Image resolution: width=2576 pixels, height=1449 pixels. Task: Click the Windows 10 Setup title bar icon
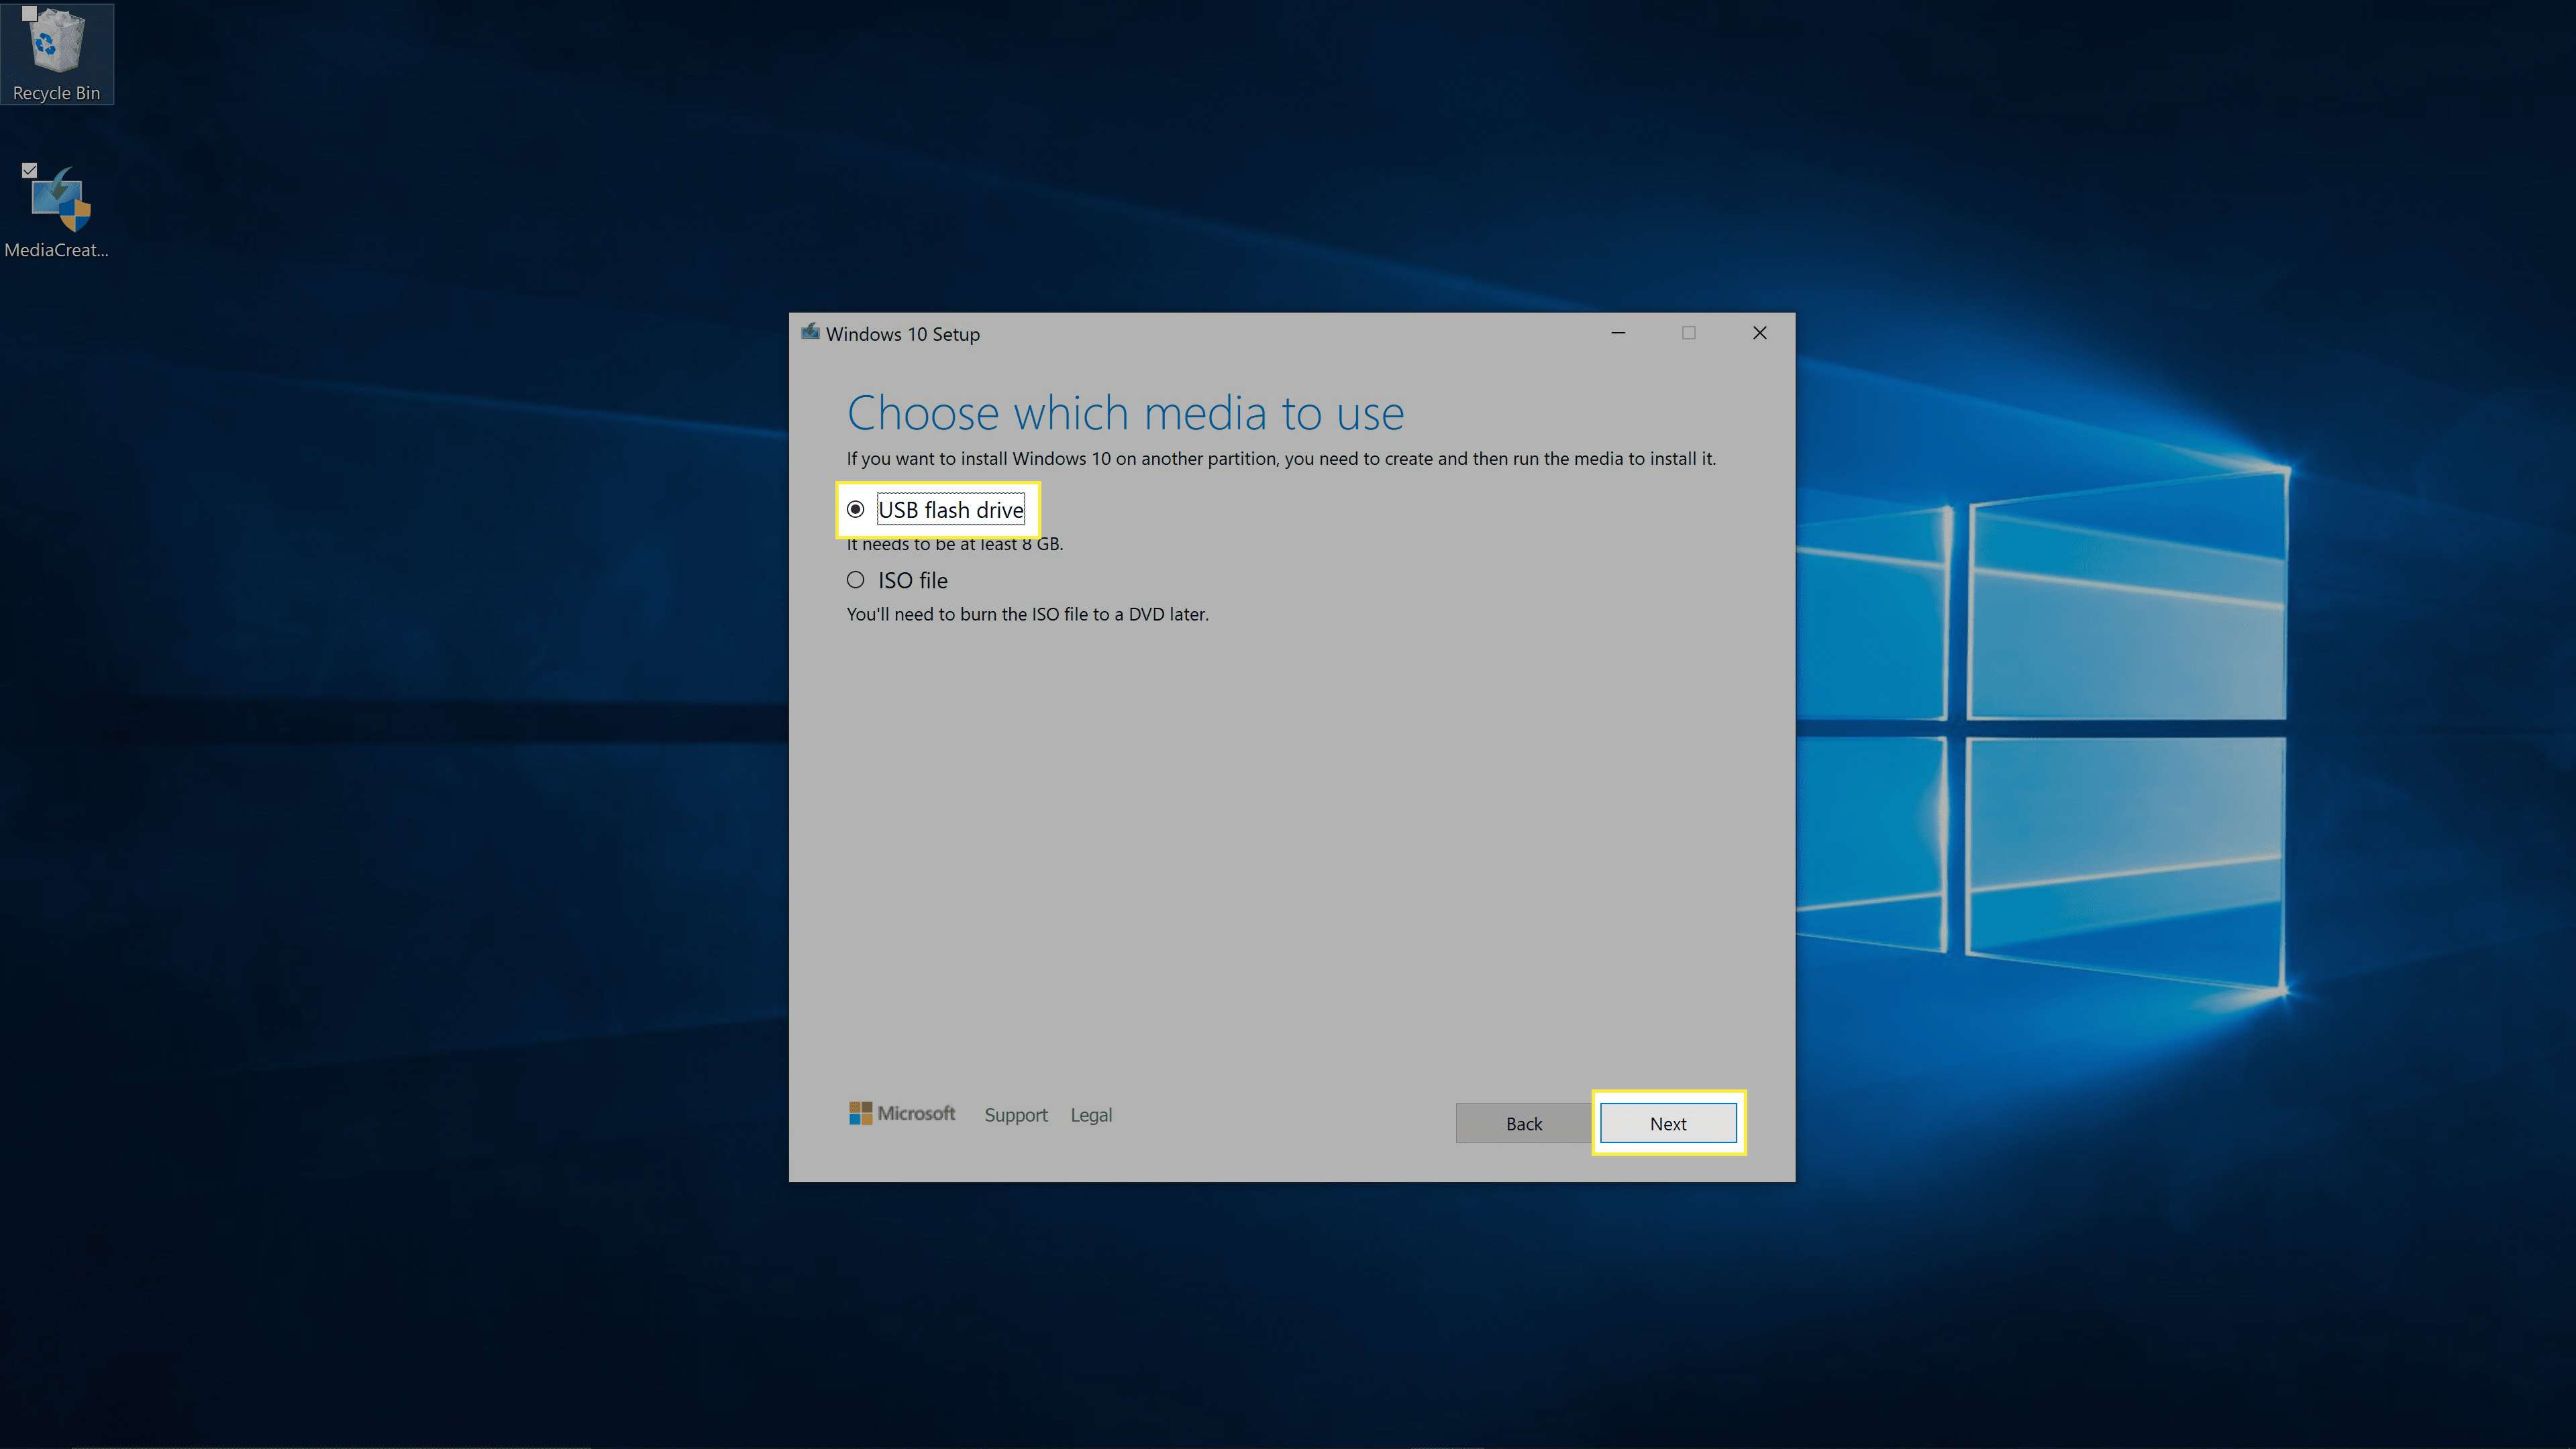coord(810,333)
